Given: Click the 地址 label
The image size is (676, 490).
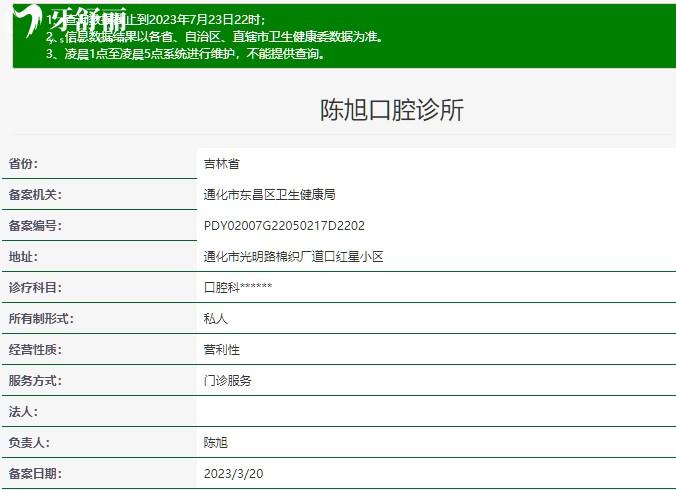Looking at the screenshot, I should click(x=23, y=257).
